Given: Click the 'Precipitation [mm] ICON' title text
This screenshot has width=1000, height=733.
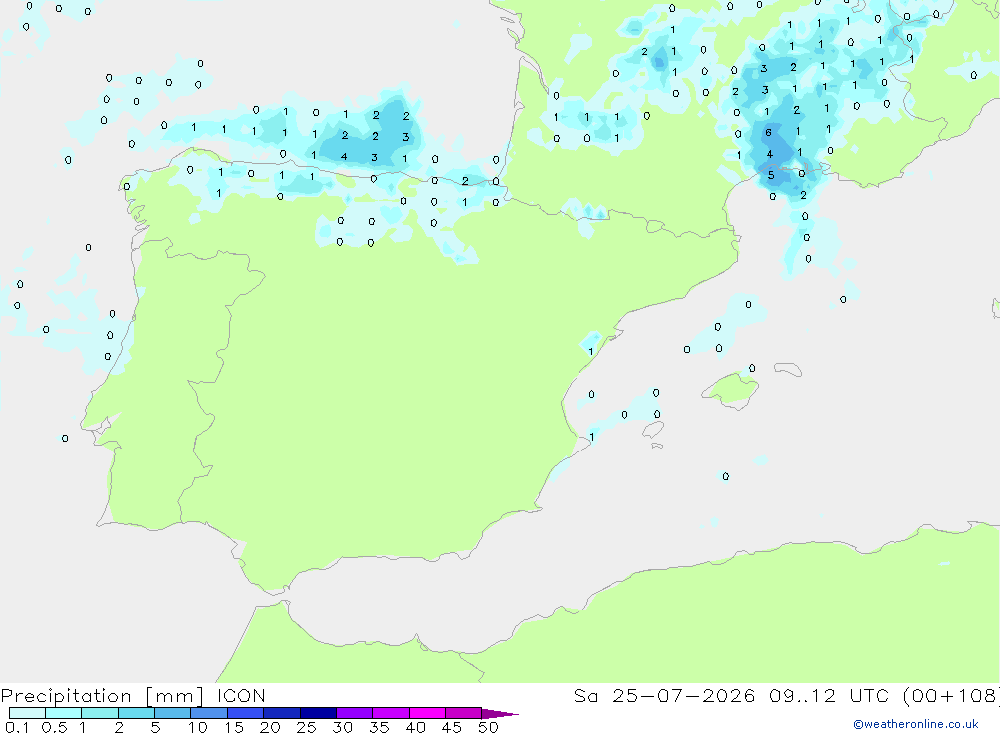Looking at the screenshot, I should [x=133, y=696].
